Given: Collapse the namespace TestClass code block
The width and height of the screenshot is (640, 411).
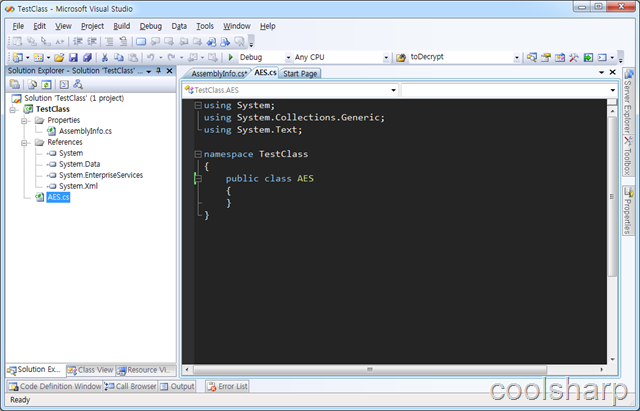Looking at the screenshot, I should (x=198, y=154).
